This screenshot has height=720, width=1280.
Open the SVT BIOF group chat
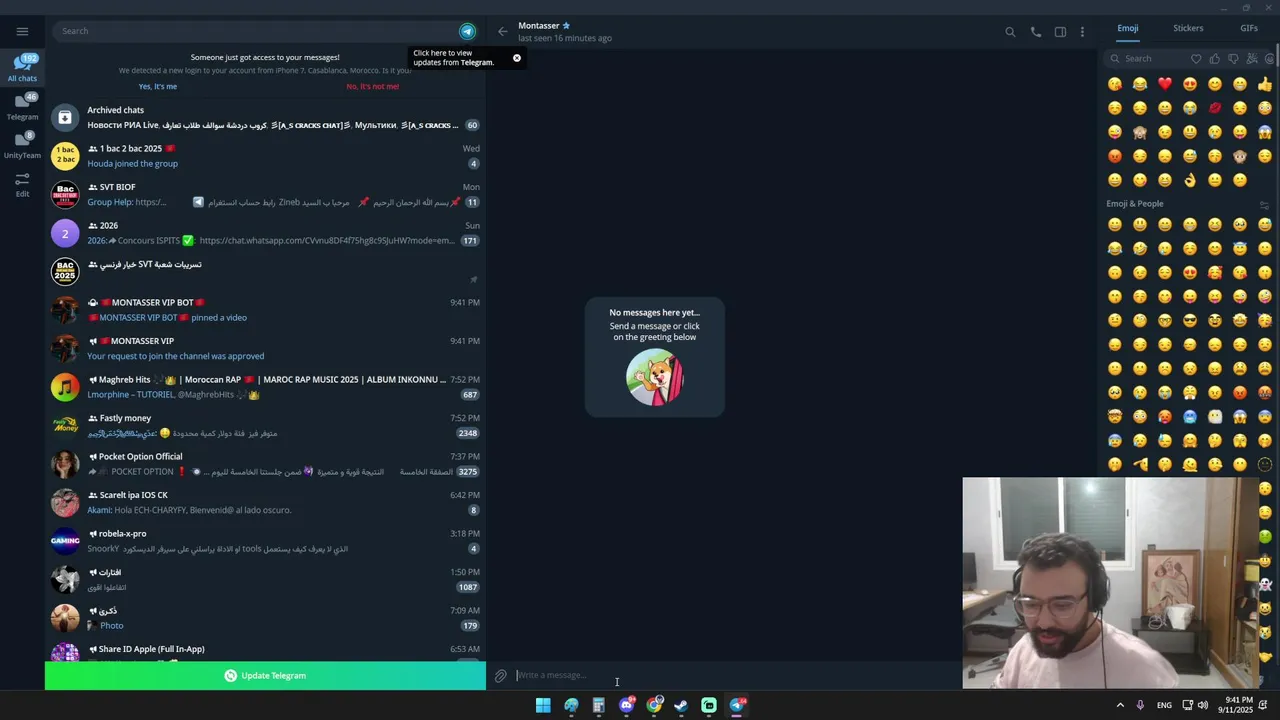[x=265, y=195]
